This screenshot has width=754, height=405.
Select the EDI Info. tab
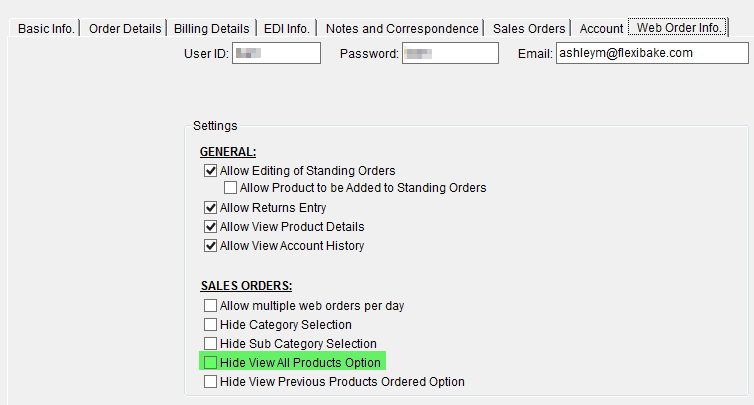coord(287,28)
